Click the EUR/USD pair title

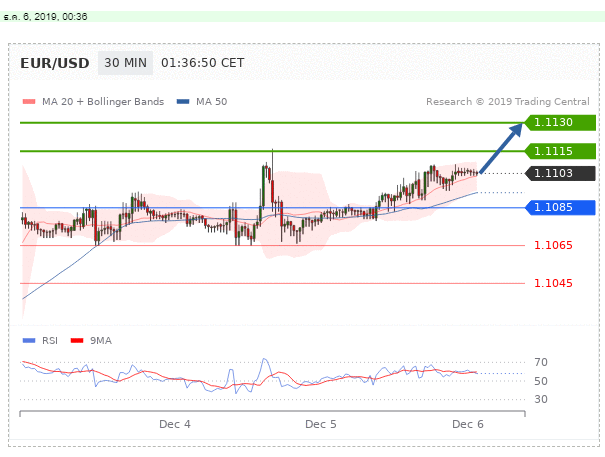pyautogui.click(x=55, y=63)
